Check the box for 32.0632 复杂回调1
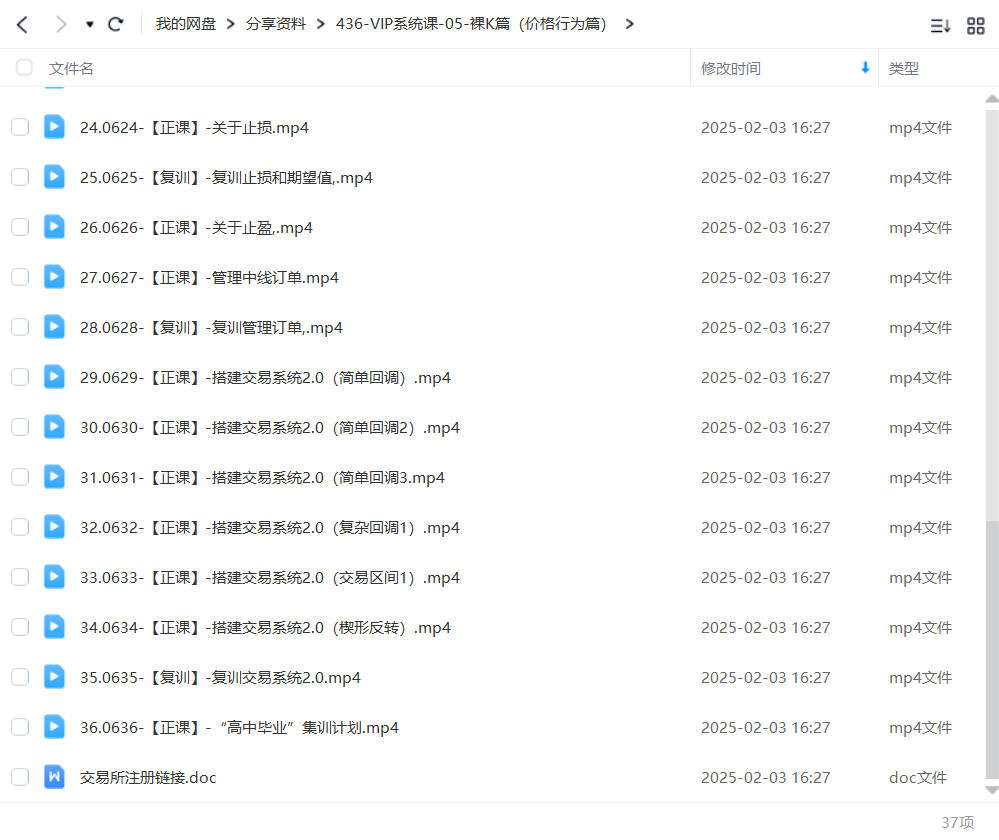This screenshot has width=999, height=840. click(x=20, y=526)
